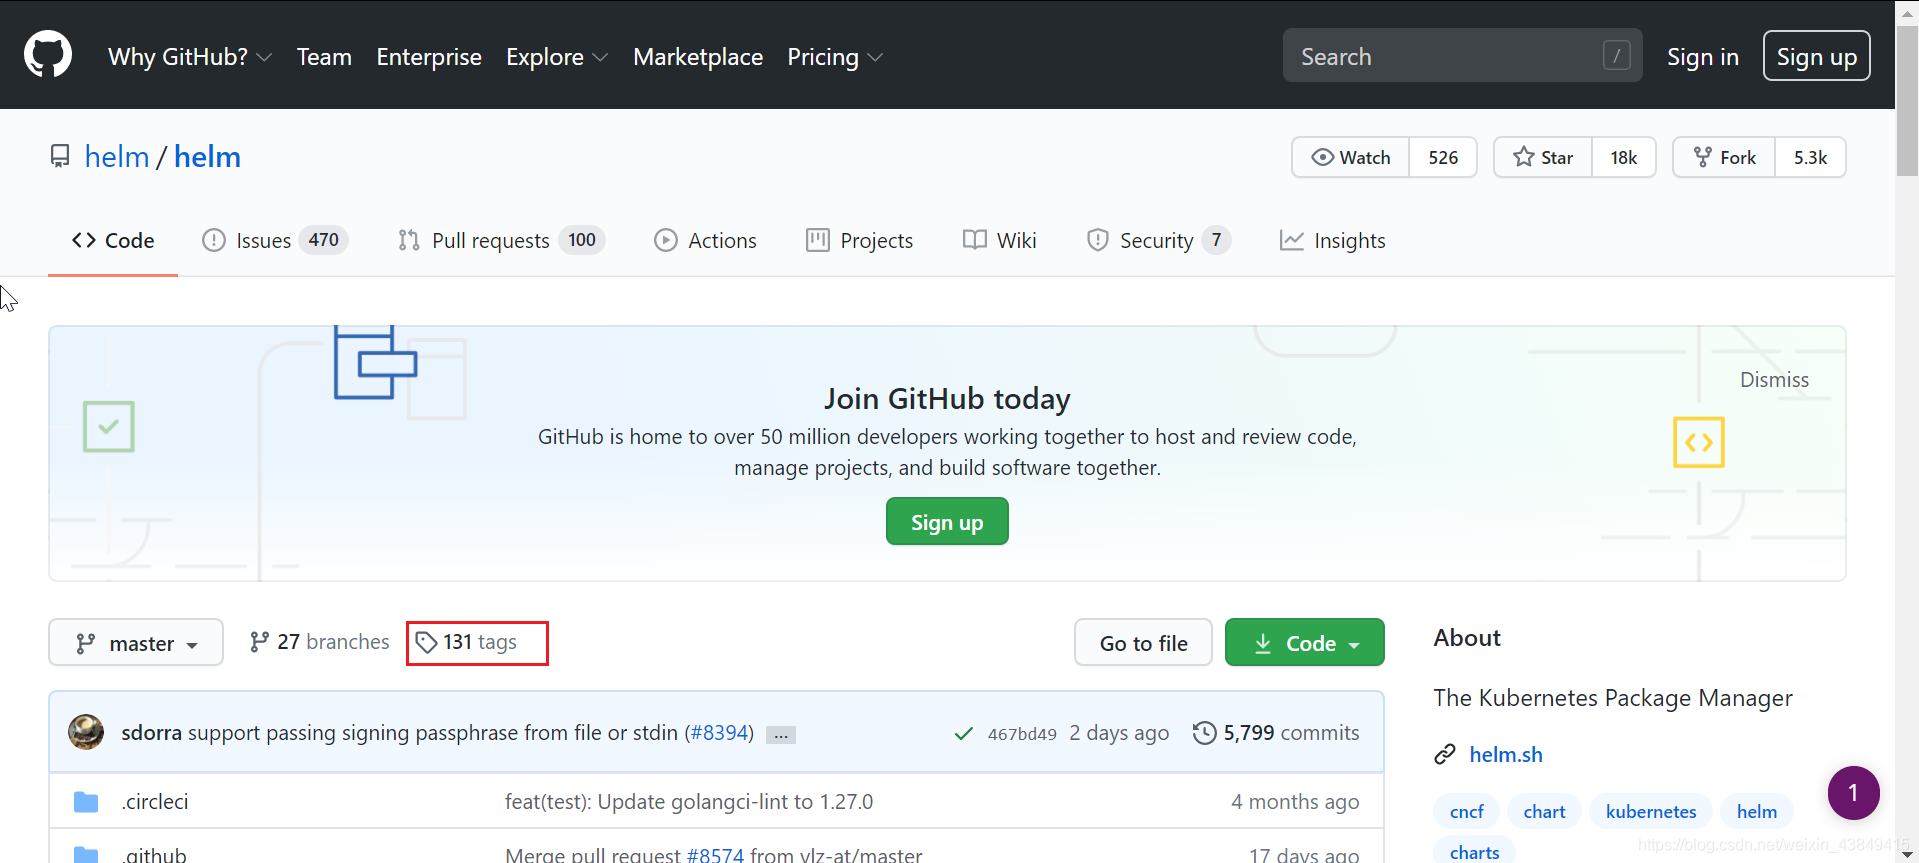The image size is (1919, 863).
Task: Click the link icon beside helm.sh
Action: (x=1445, y=754)
